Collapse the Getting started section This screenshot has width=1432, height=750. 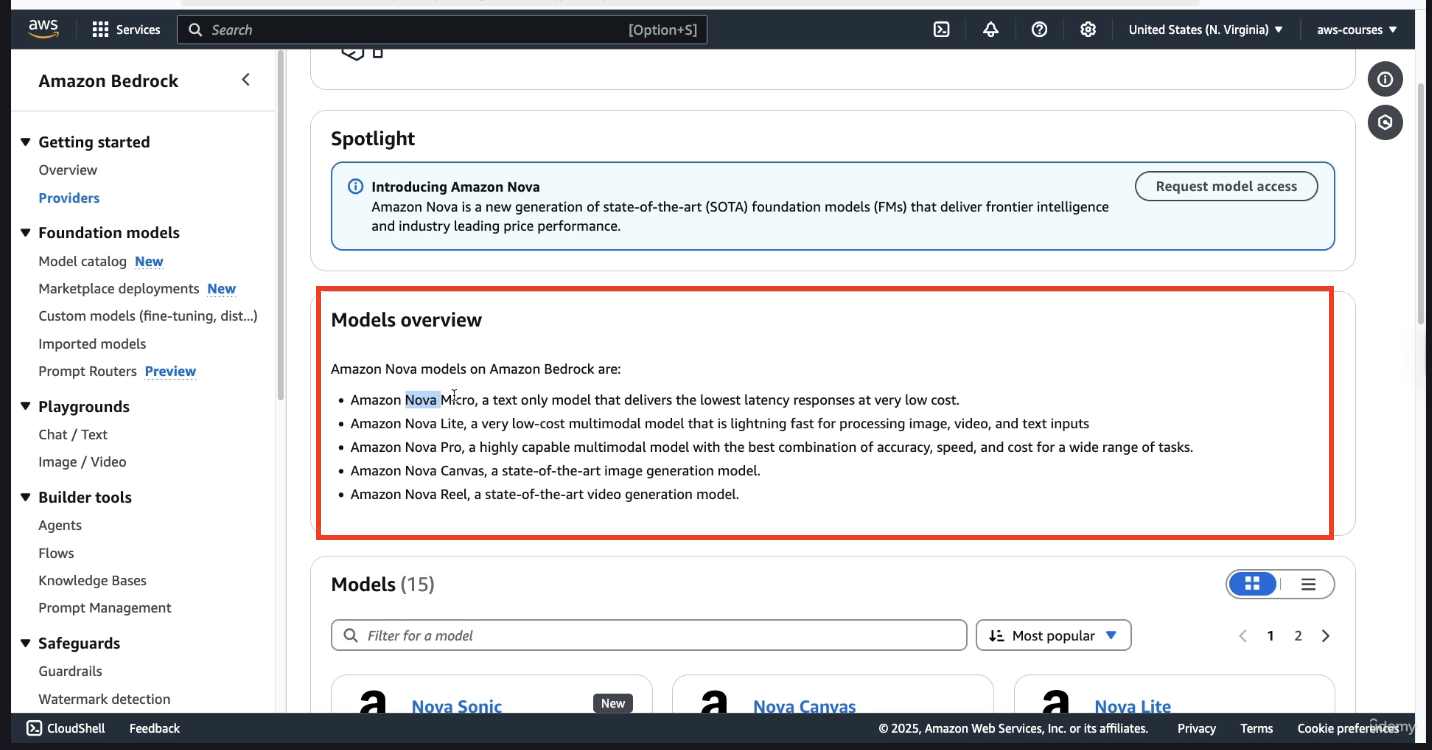(x=26, y=142)
